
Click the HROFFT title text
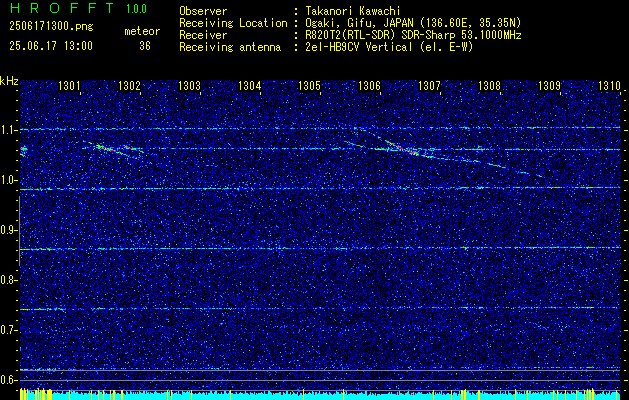coord(62,8)
